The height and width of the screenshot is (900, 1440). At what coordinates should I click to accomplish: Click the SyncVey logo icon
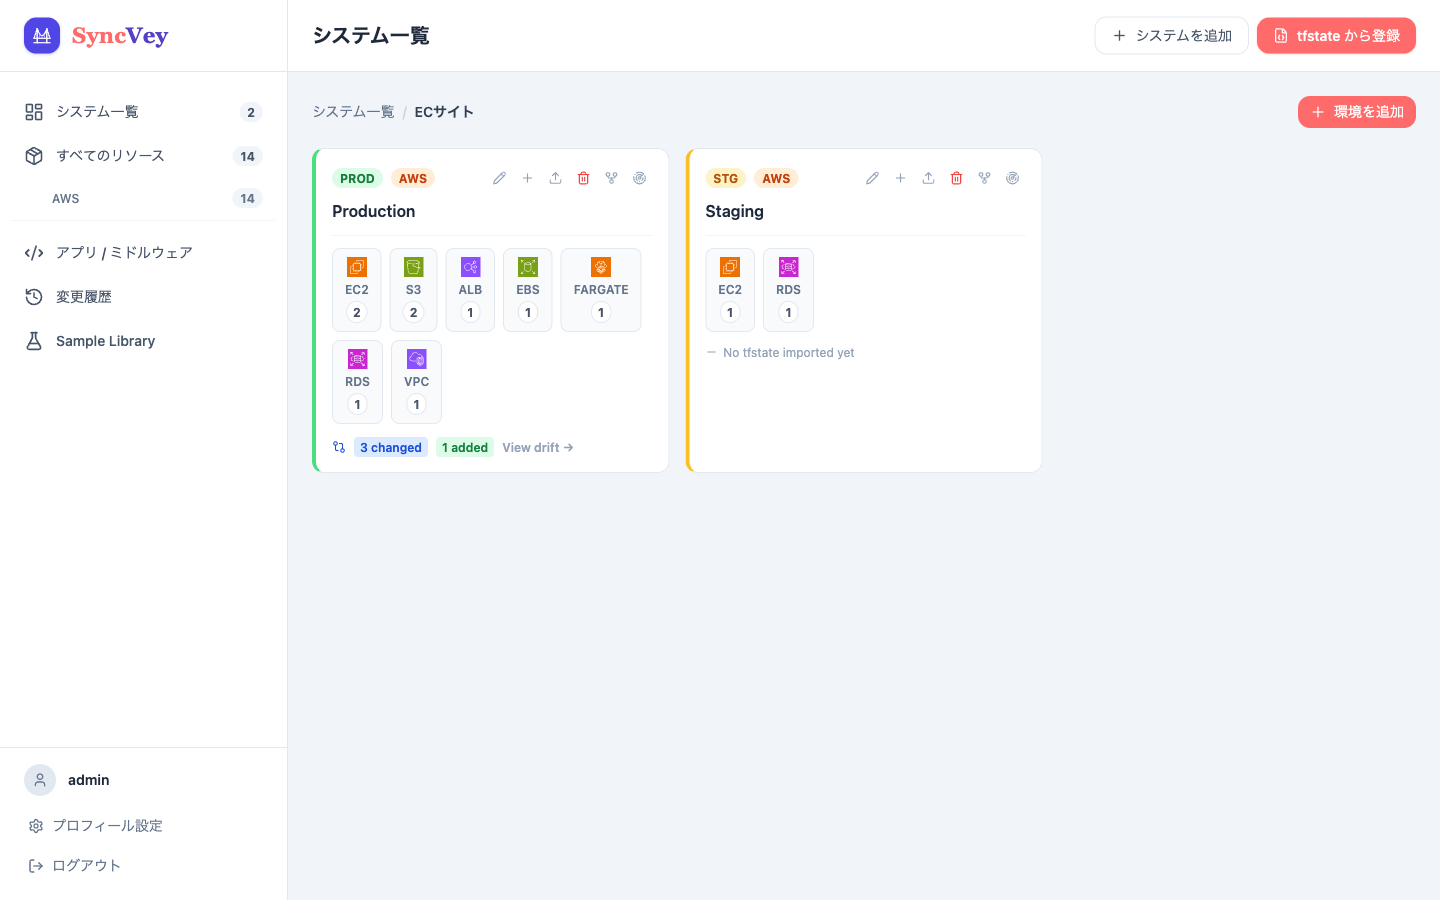[x=42, y=36]
